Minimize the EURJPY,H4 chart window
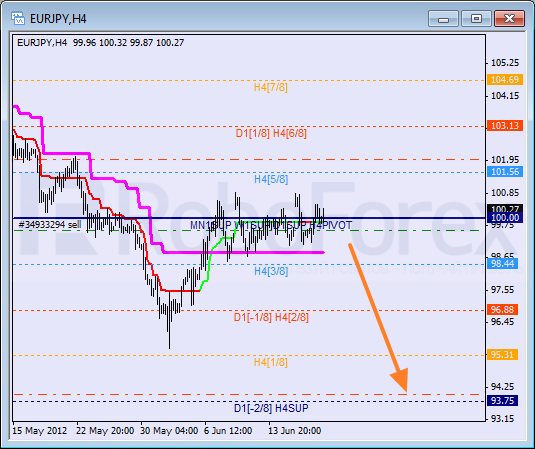 click(443, 18)
